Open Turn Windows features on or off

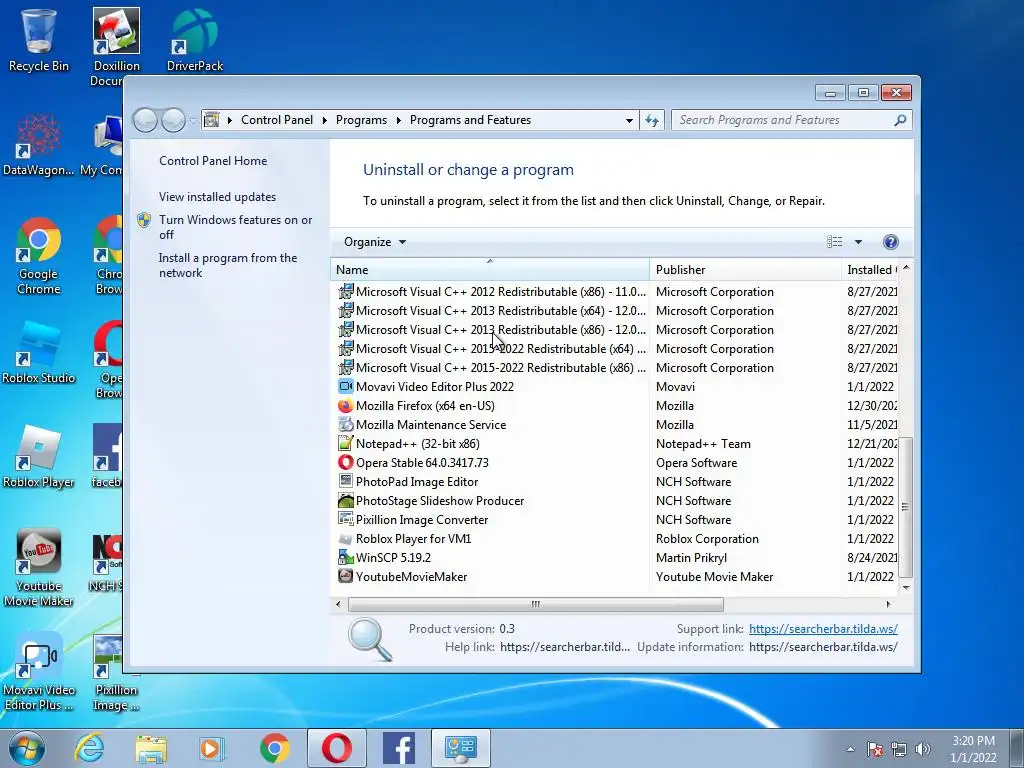236,227
